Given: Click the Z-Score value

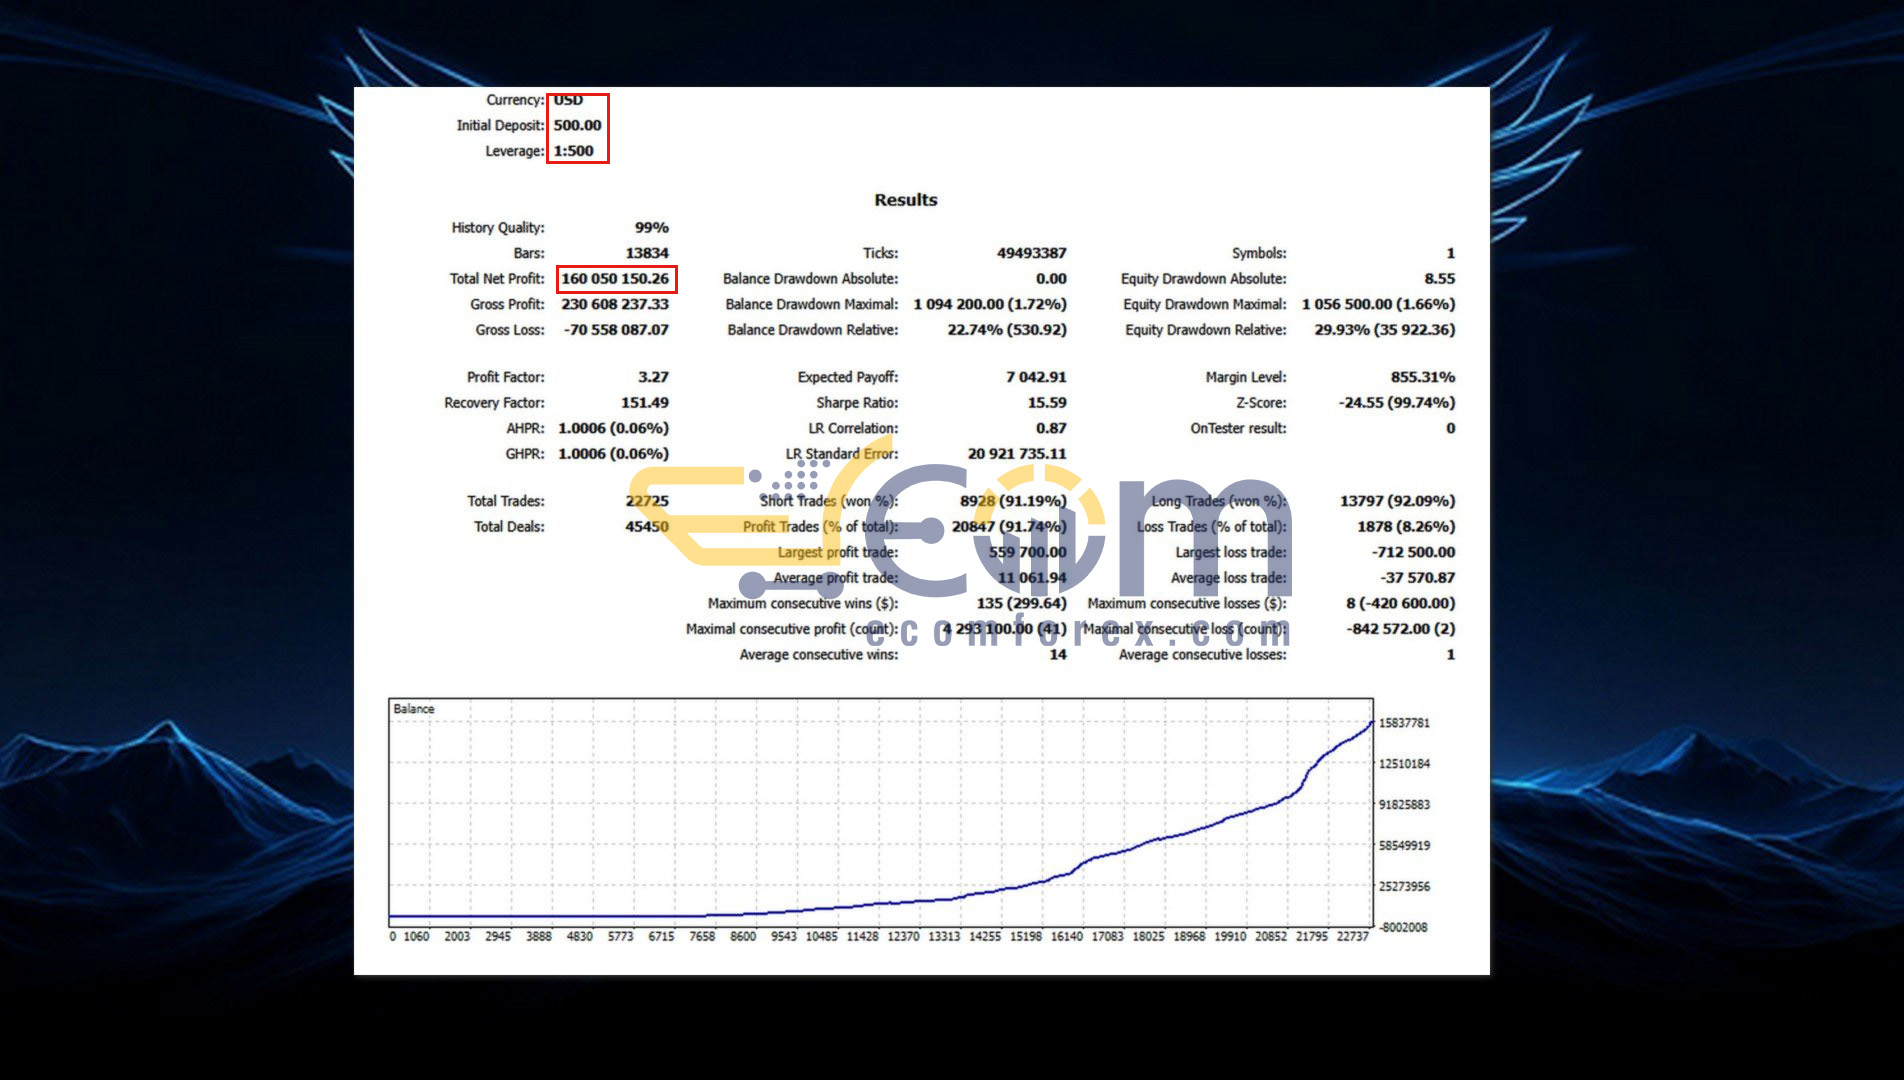Looking at the screenshot, I should click(x=1396, y=403).
